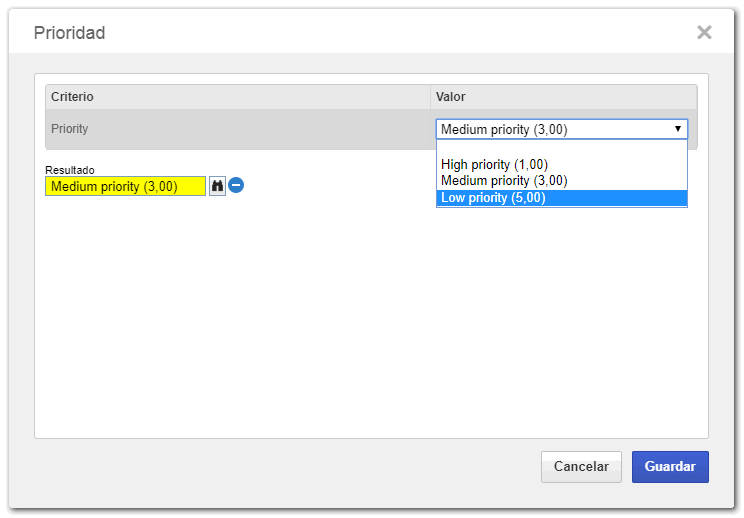Select the Priority criterion row
The width and height of the screenshot is (744, 518).
[x=238, y=129]
